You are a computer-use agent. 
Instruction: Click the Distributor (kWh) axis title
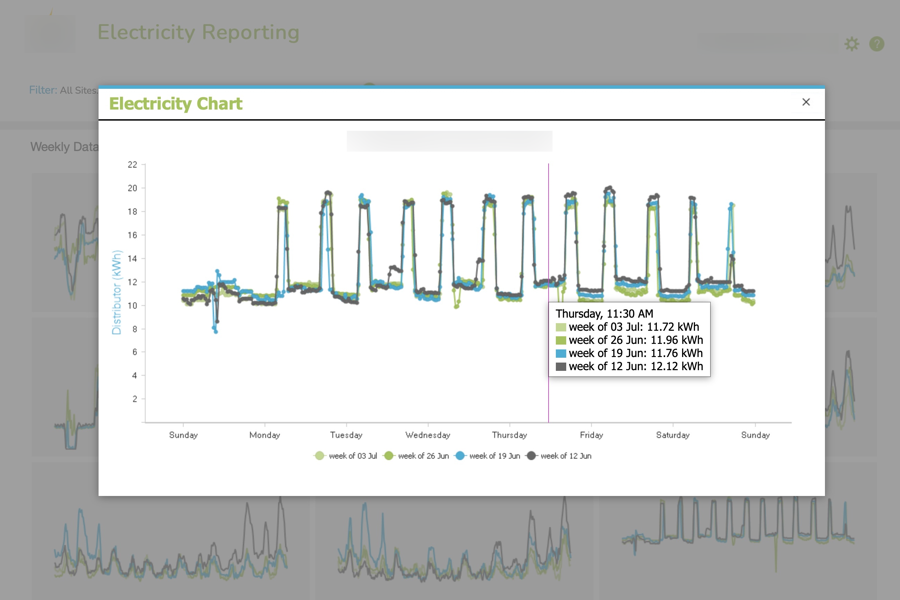coord(116,290)
